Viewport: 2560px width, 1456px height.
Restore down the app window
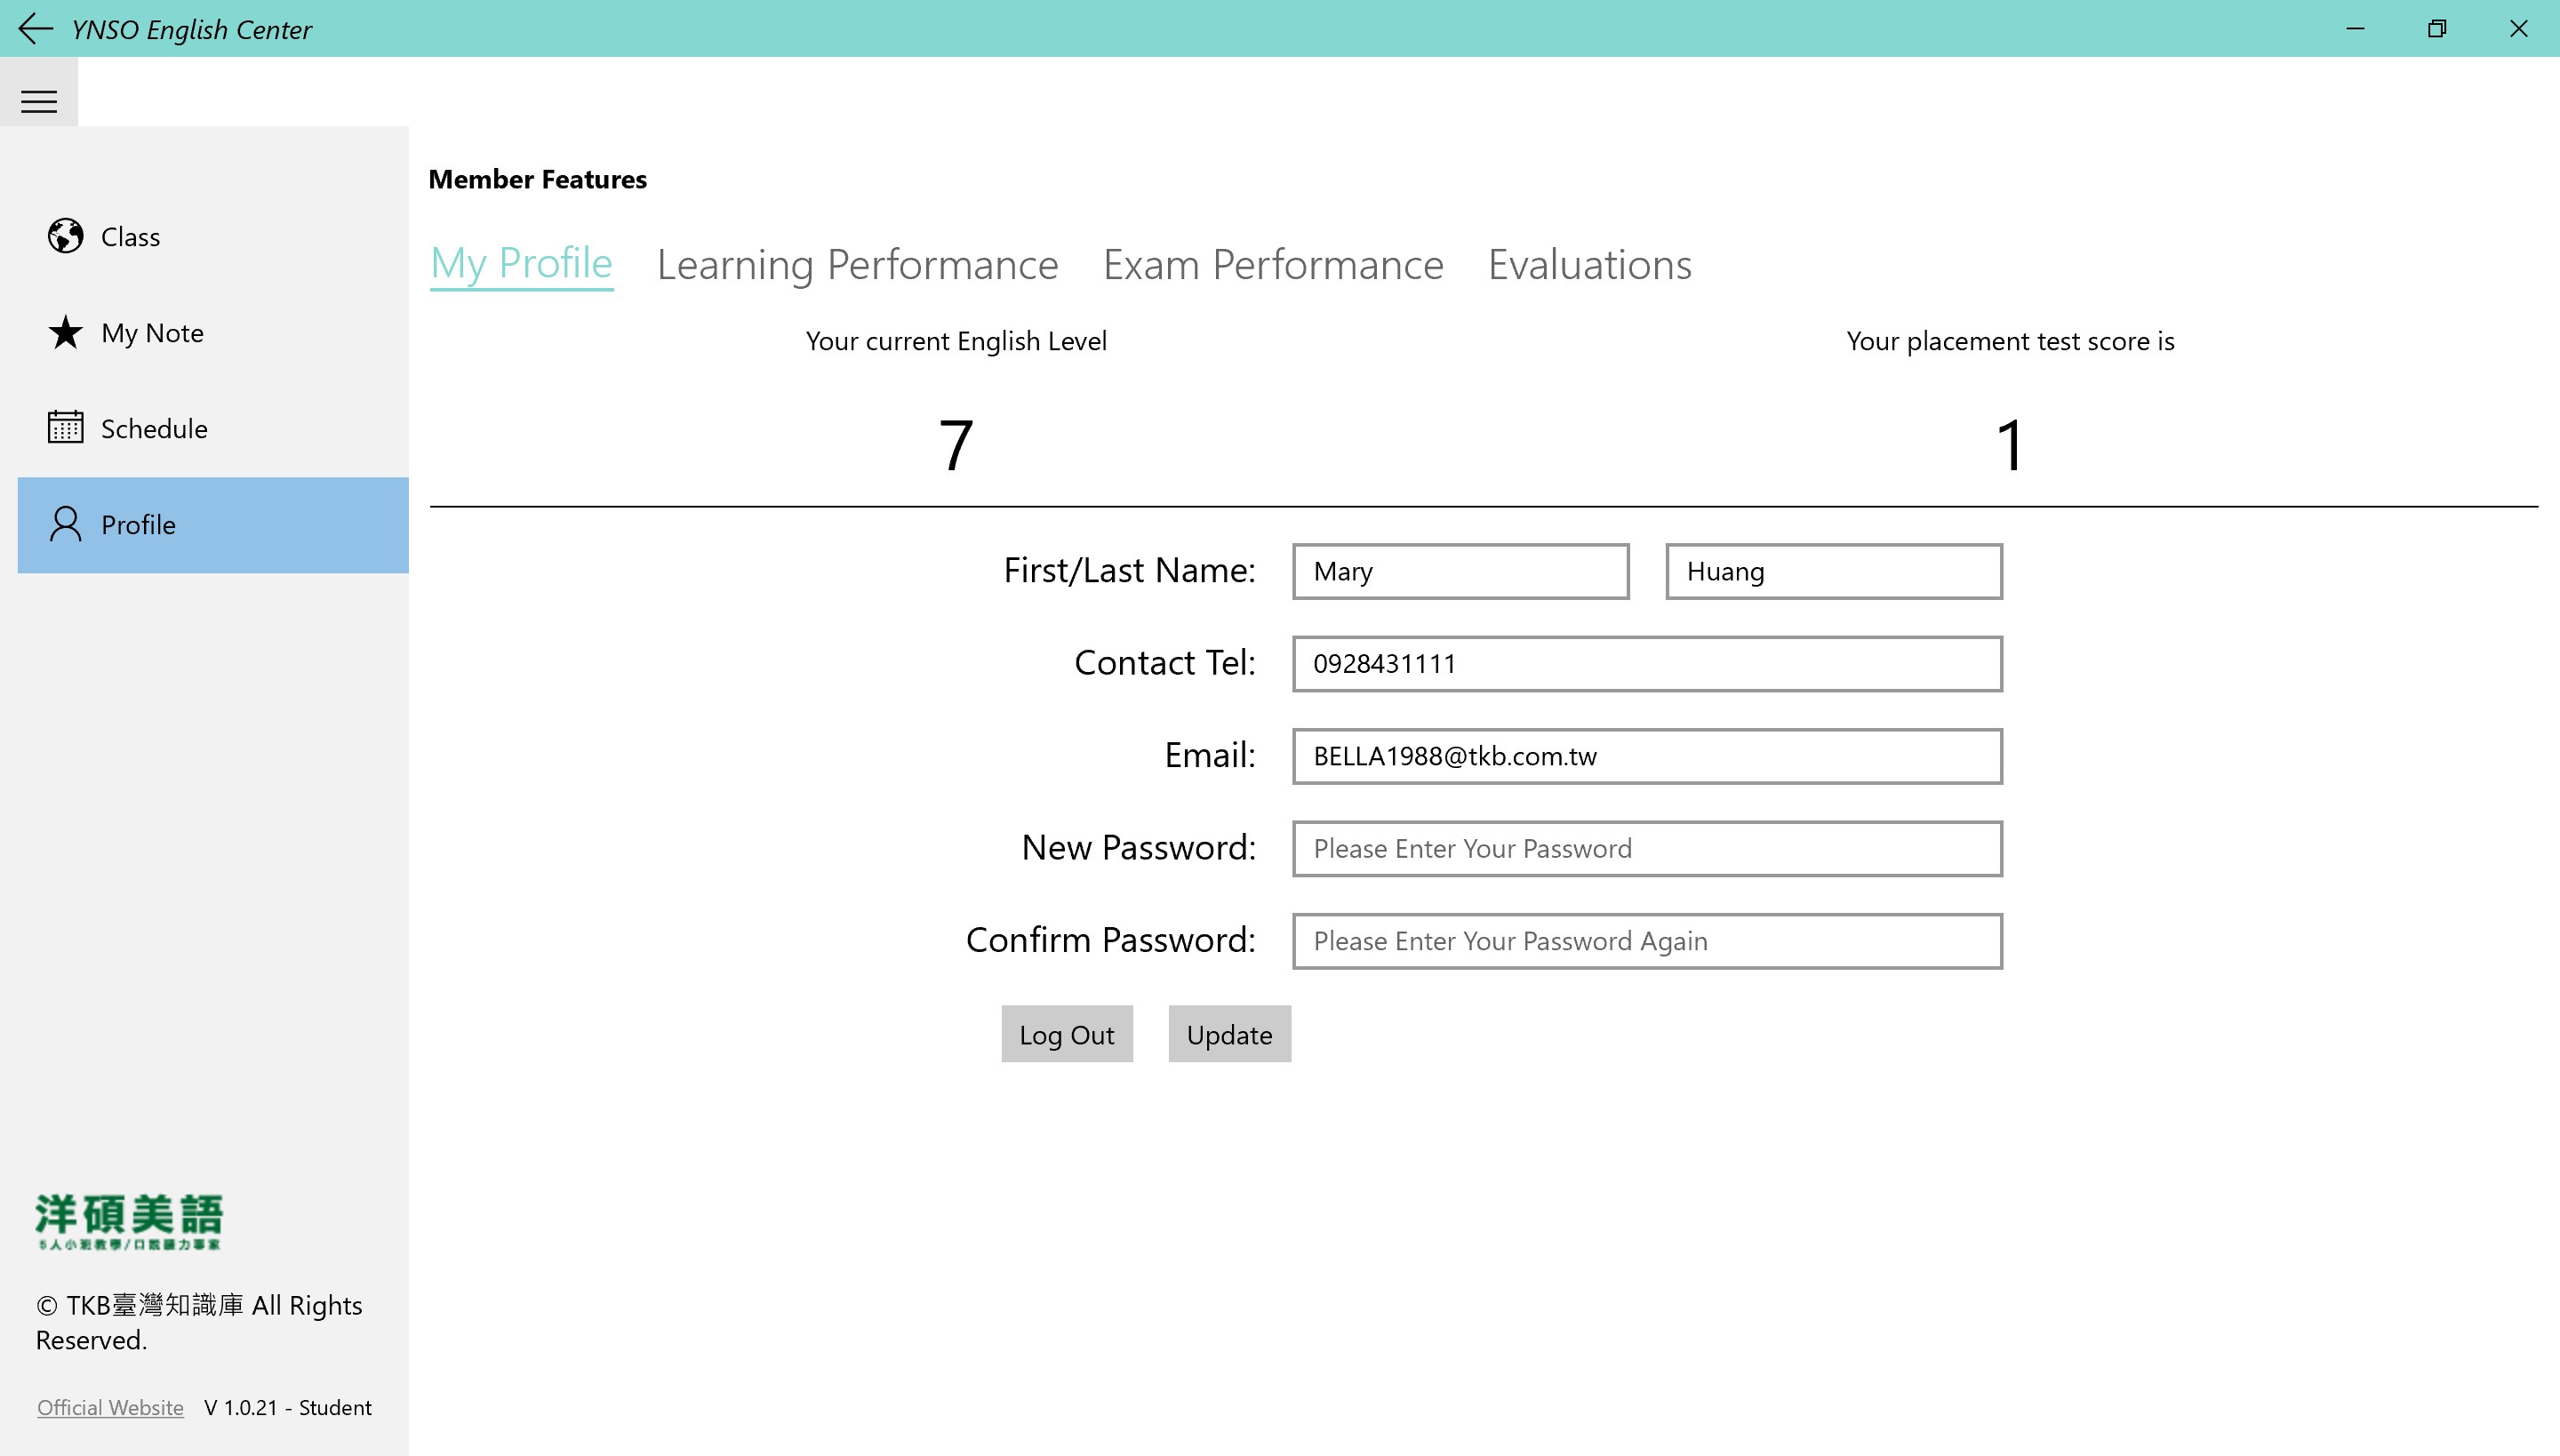2437,28
